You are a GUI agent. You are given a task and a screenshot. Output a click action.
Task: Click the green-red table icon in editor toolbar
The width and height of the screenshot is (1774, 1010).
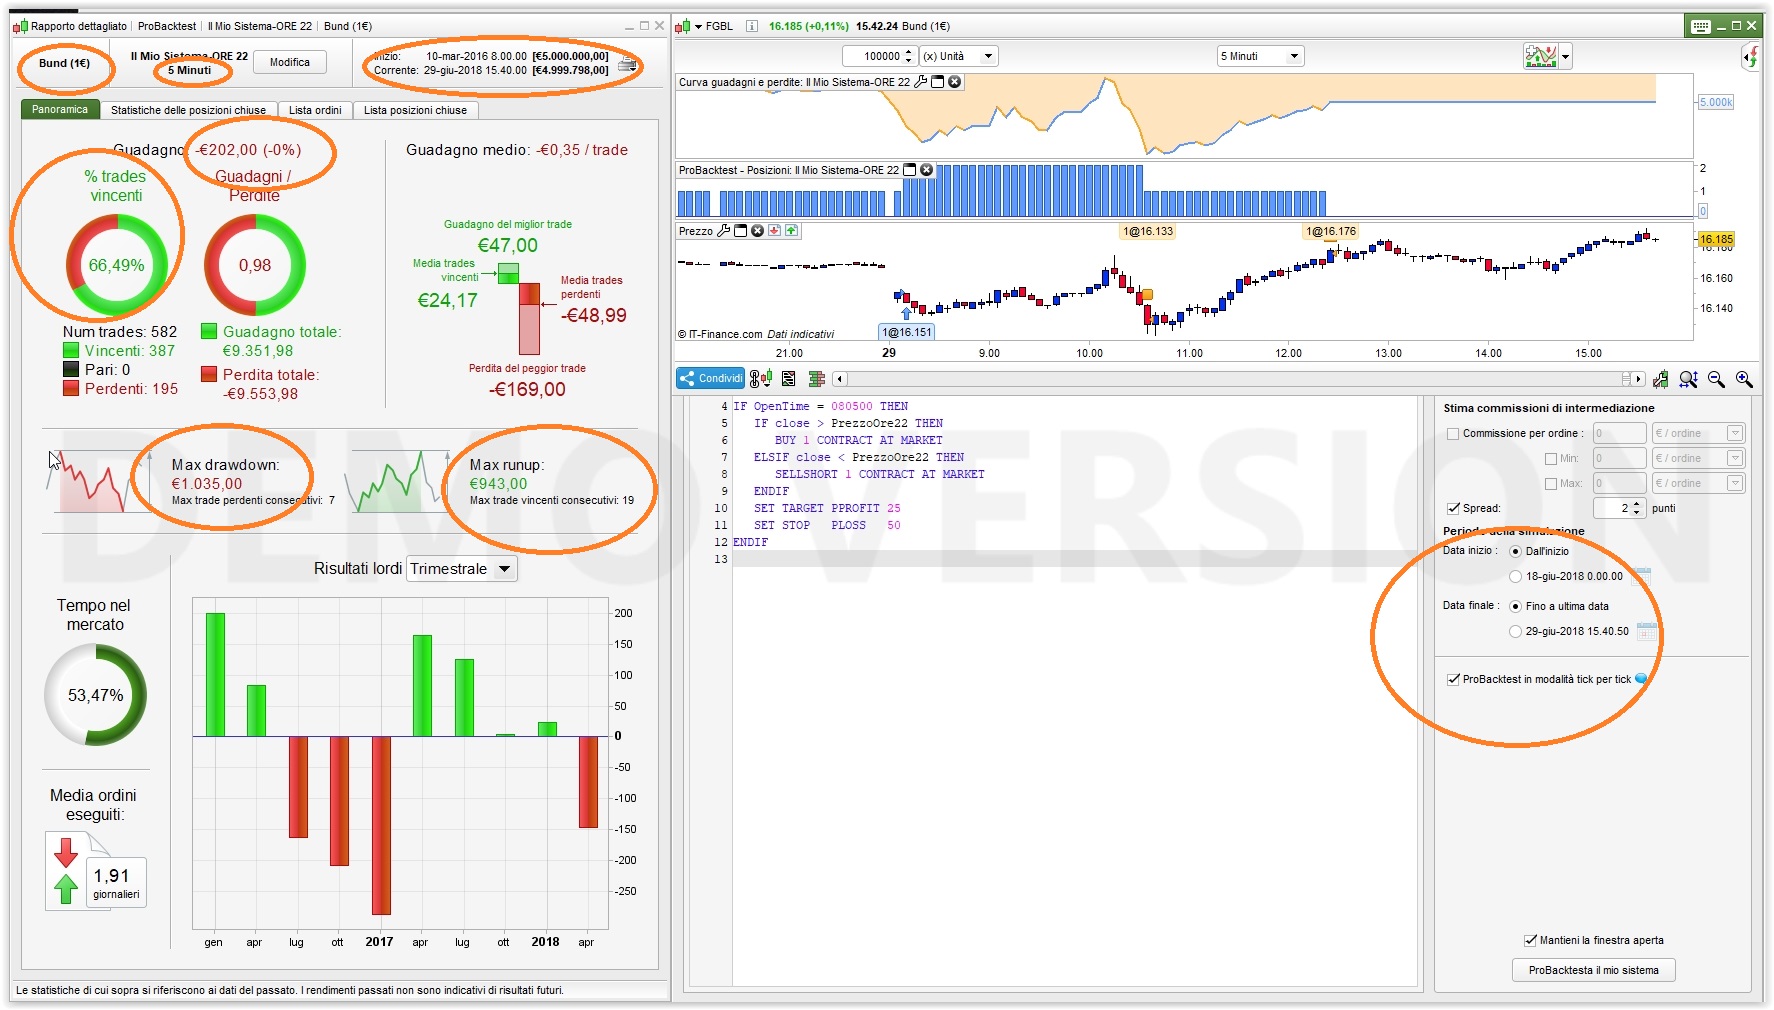(x=817, y=379)
